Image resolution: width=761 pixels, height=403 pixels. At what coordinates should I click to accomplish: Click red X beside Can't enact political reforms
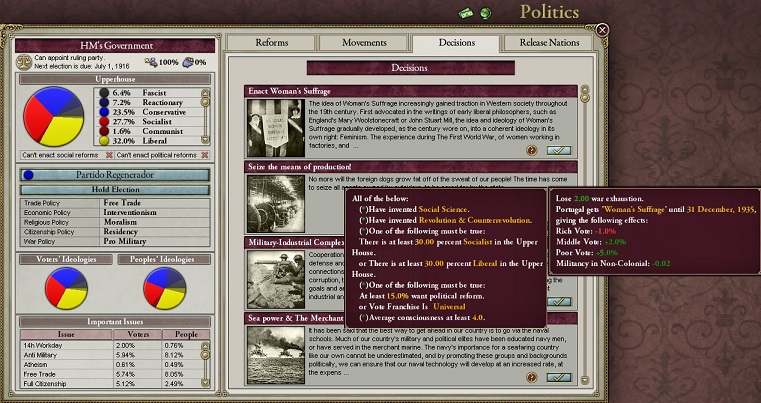[x=205, y=155]
